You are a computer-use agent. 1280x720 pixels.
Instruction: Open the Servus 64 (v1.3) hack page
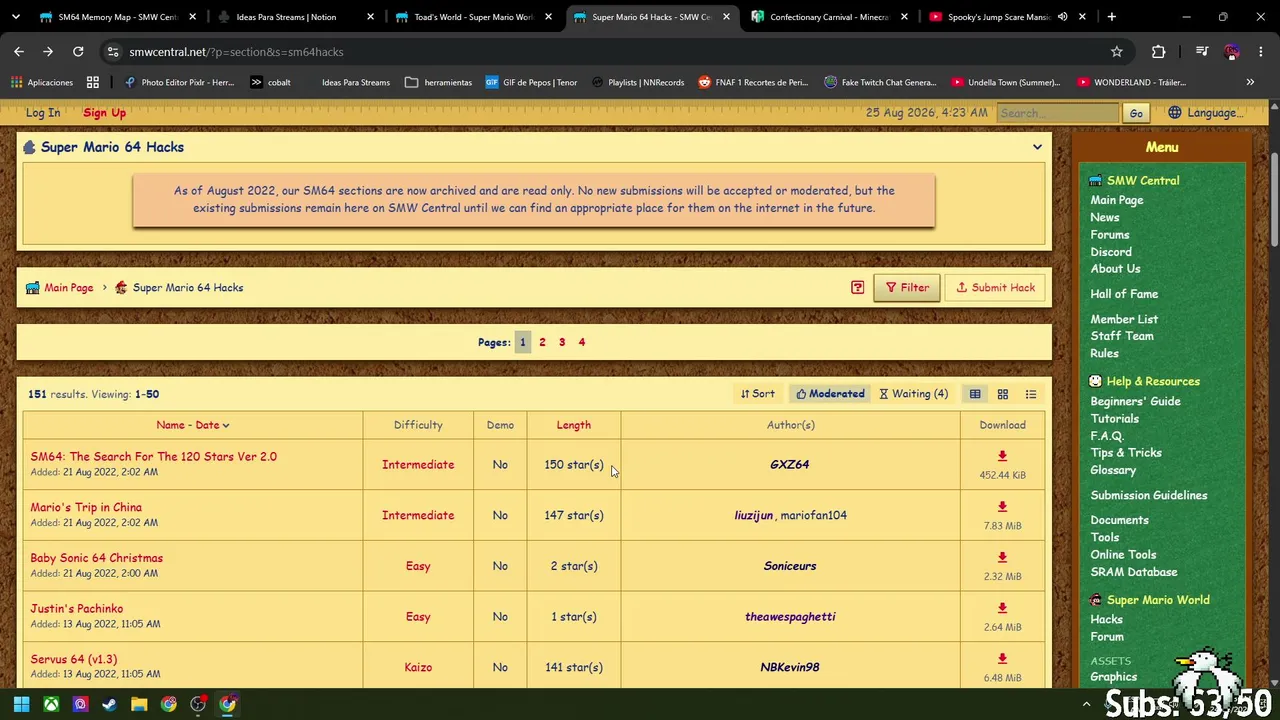(74, 659)
